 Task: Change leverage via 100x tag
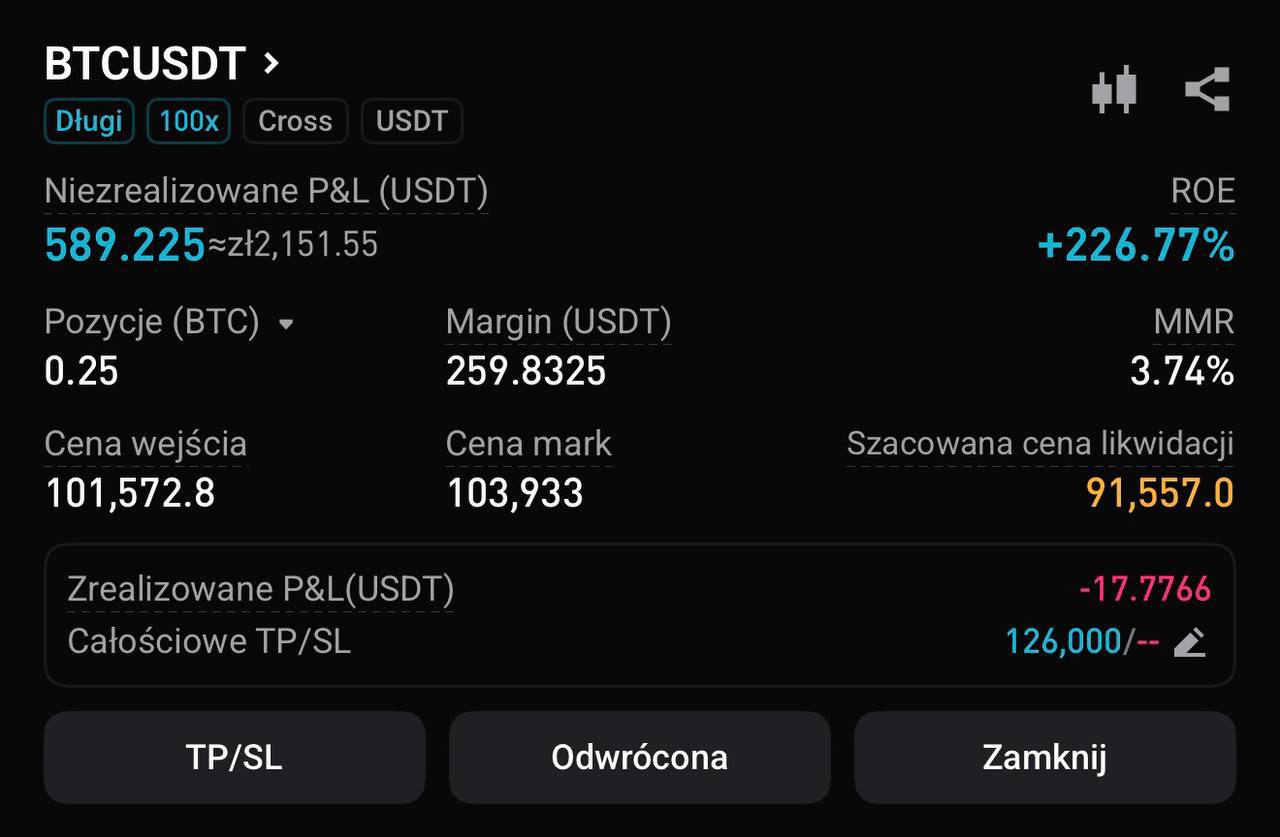[188, 122]
